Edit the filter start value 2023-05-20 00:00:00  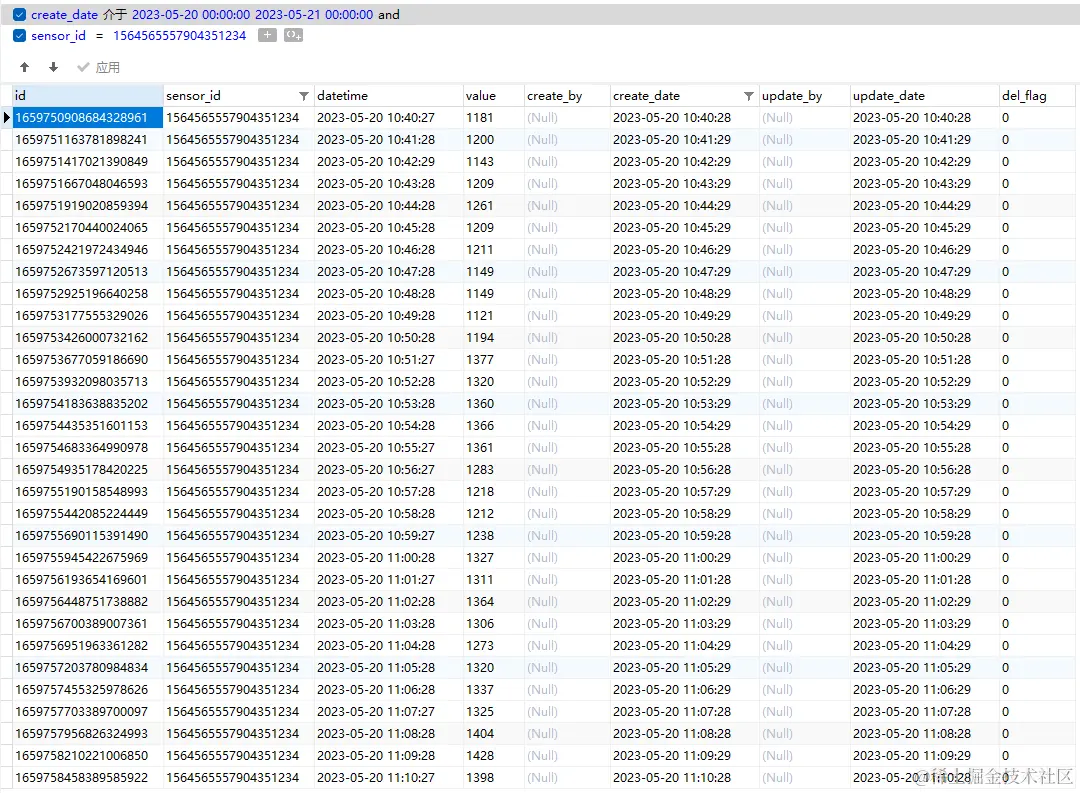click(x=191, y=14)
